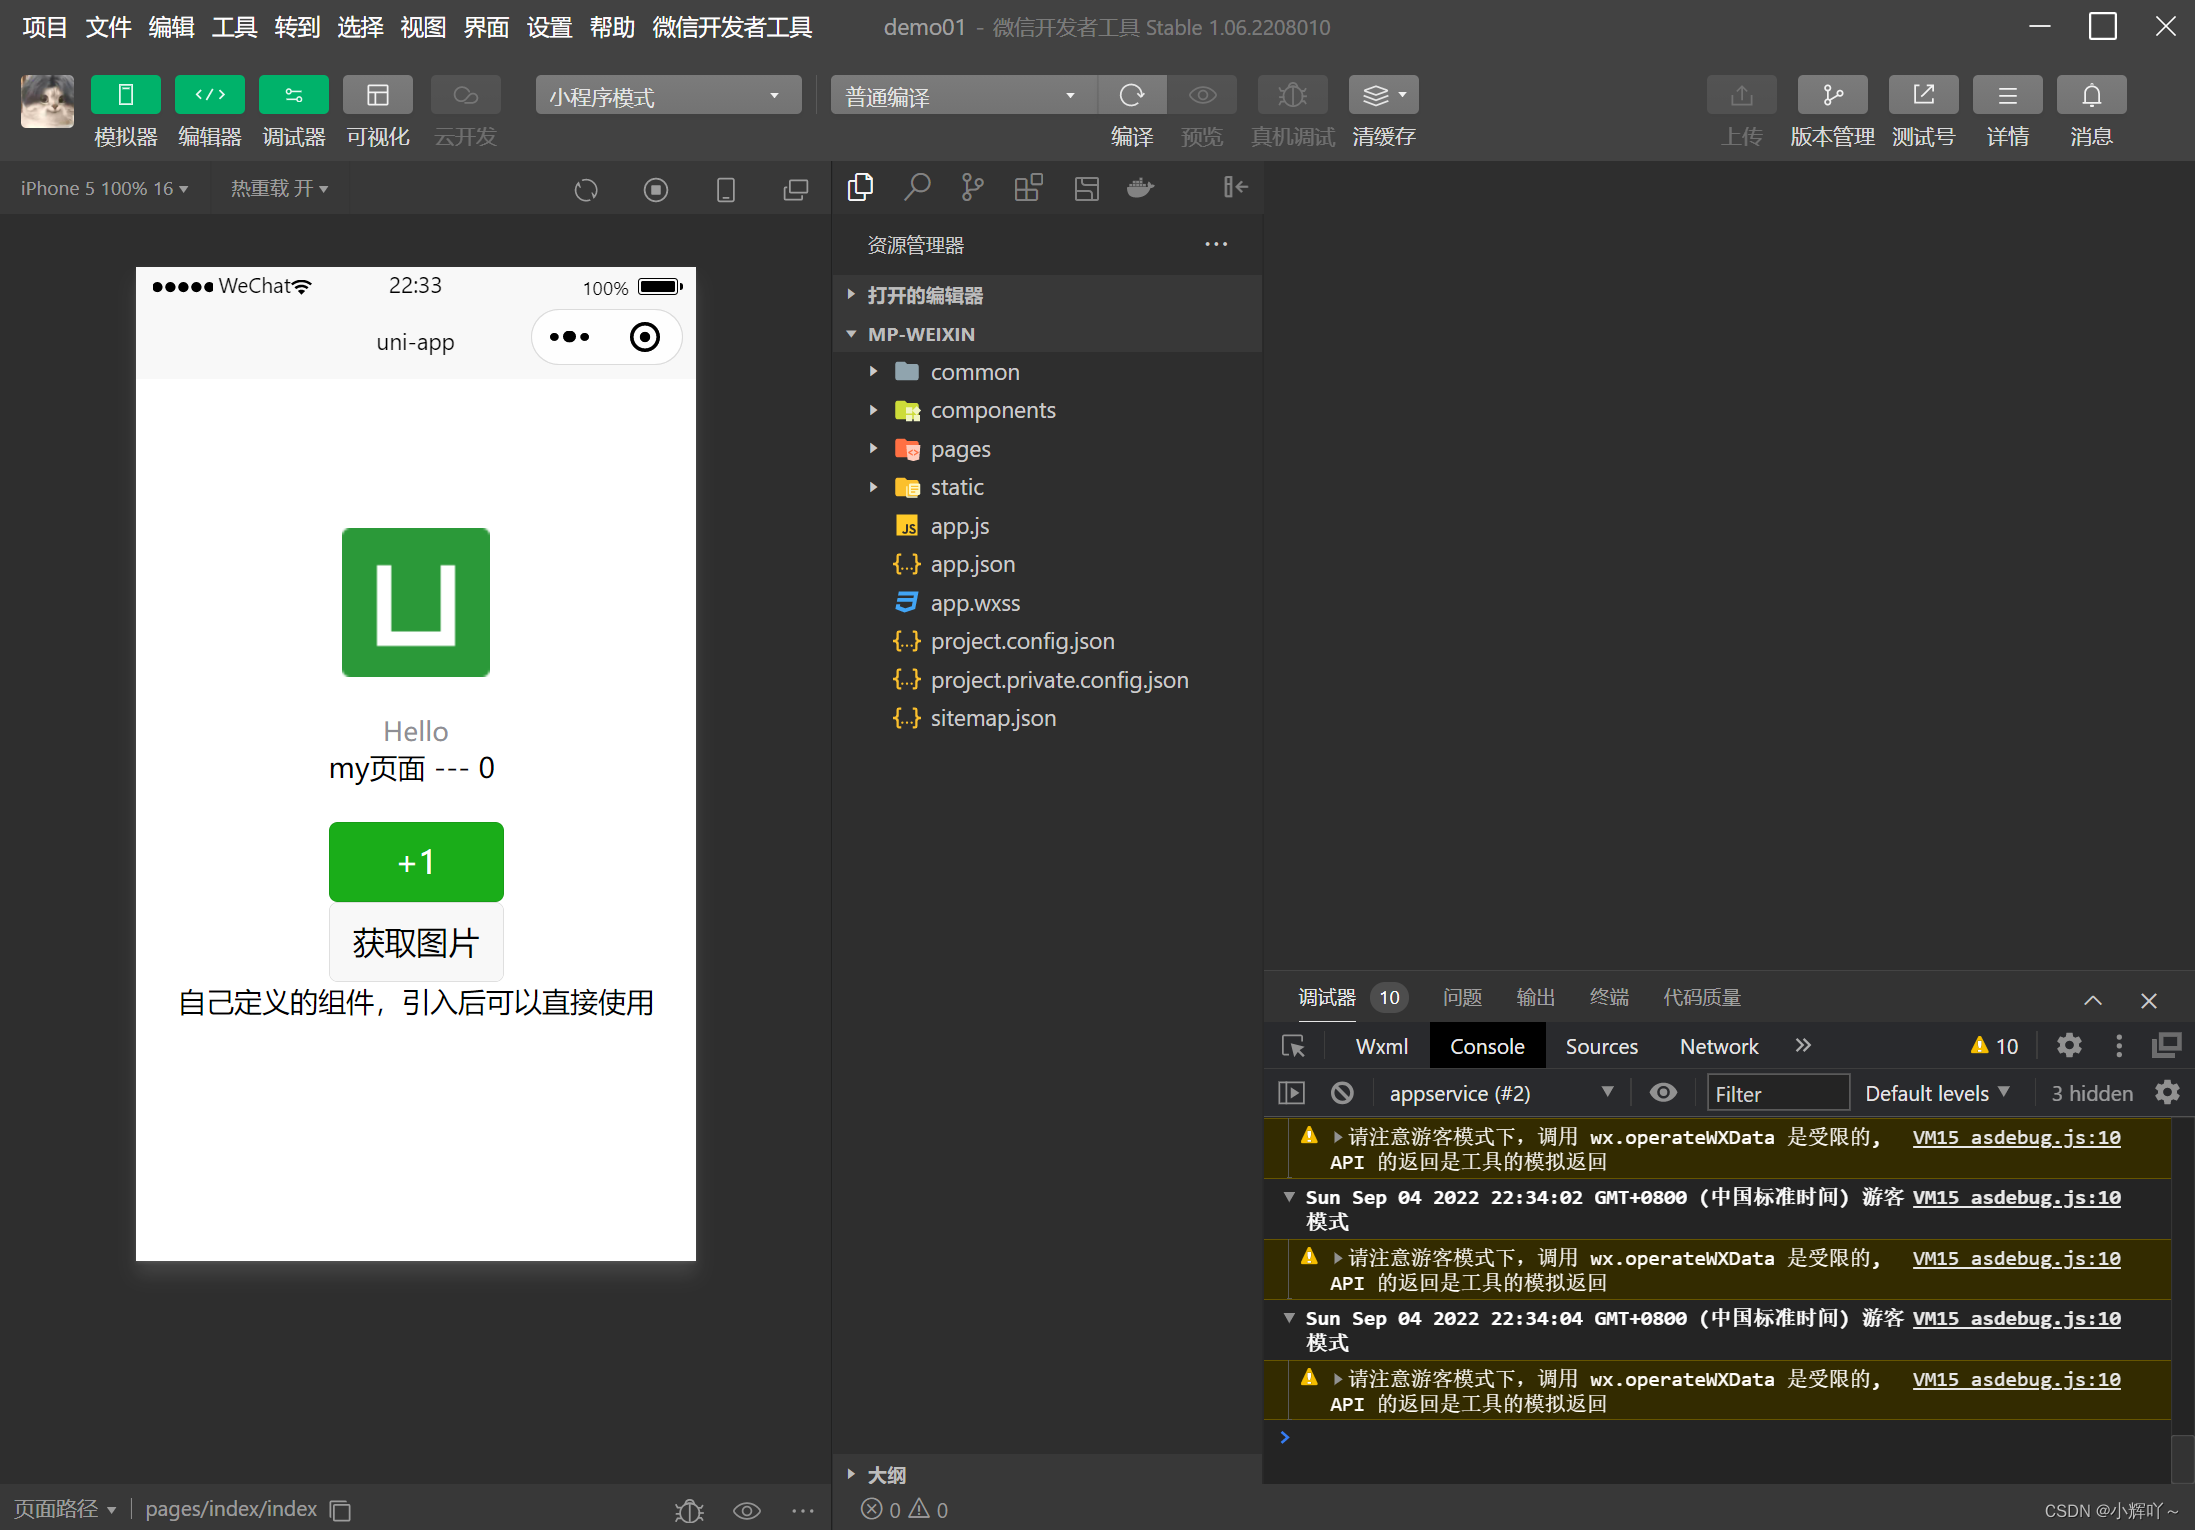
Task: Click the 真机调试 real device debug icon
Action: click(x=1292, y=95)
